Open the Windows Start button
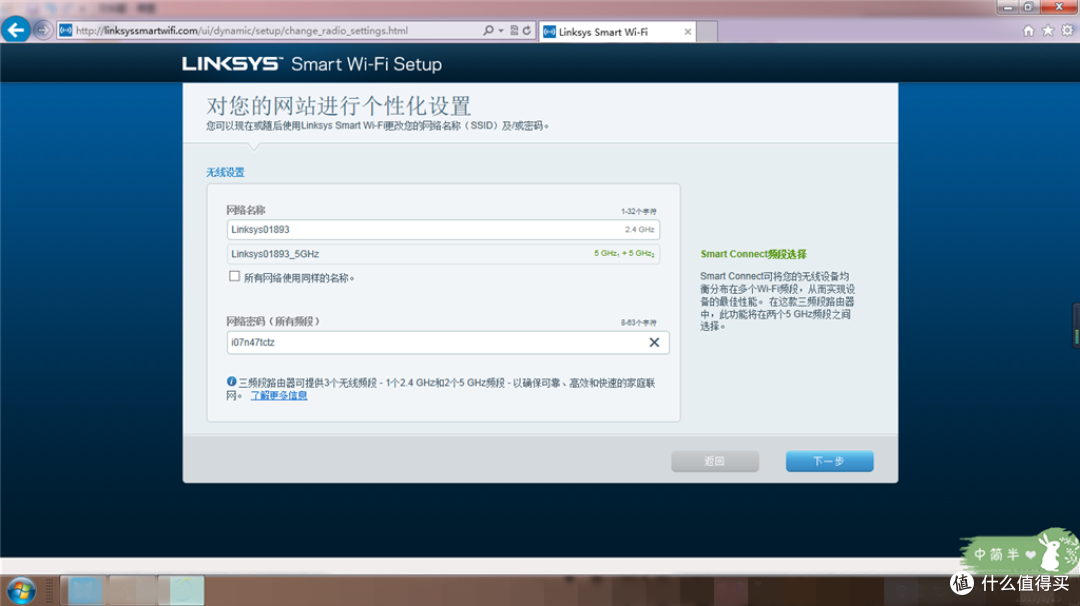Viewport: 1080px width, 606px height. tap(21, 591)
